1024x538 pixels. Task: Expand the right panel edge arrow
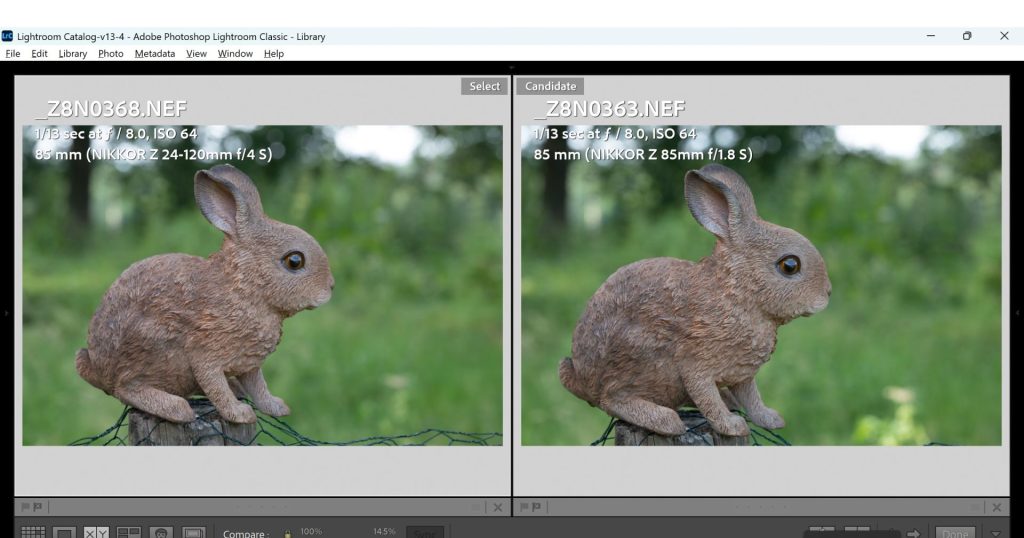pos(1017,313)
